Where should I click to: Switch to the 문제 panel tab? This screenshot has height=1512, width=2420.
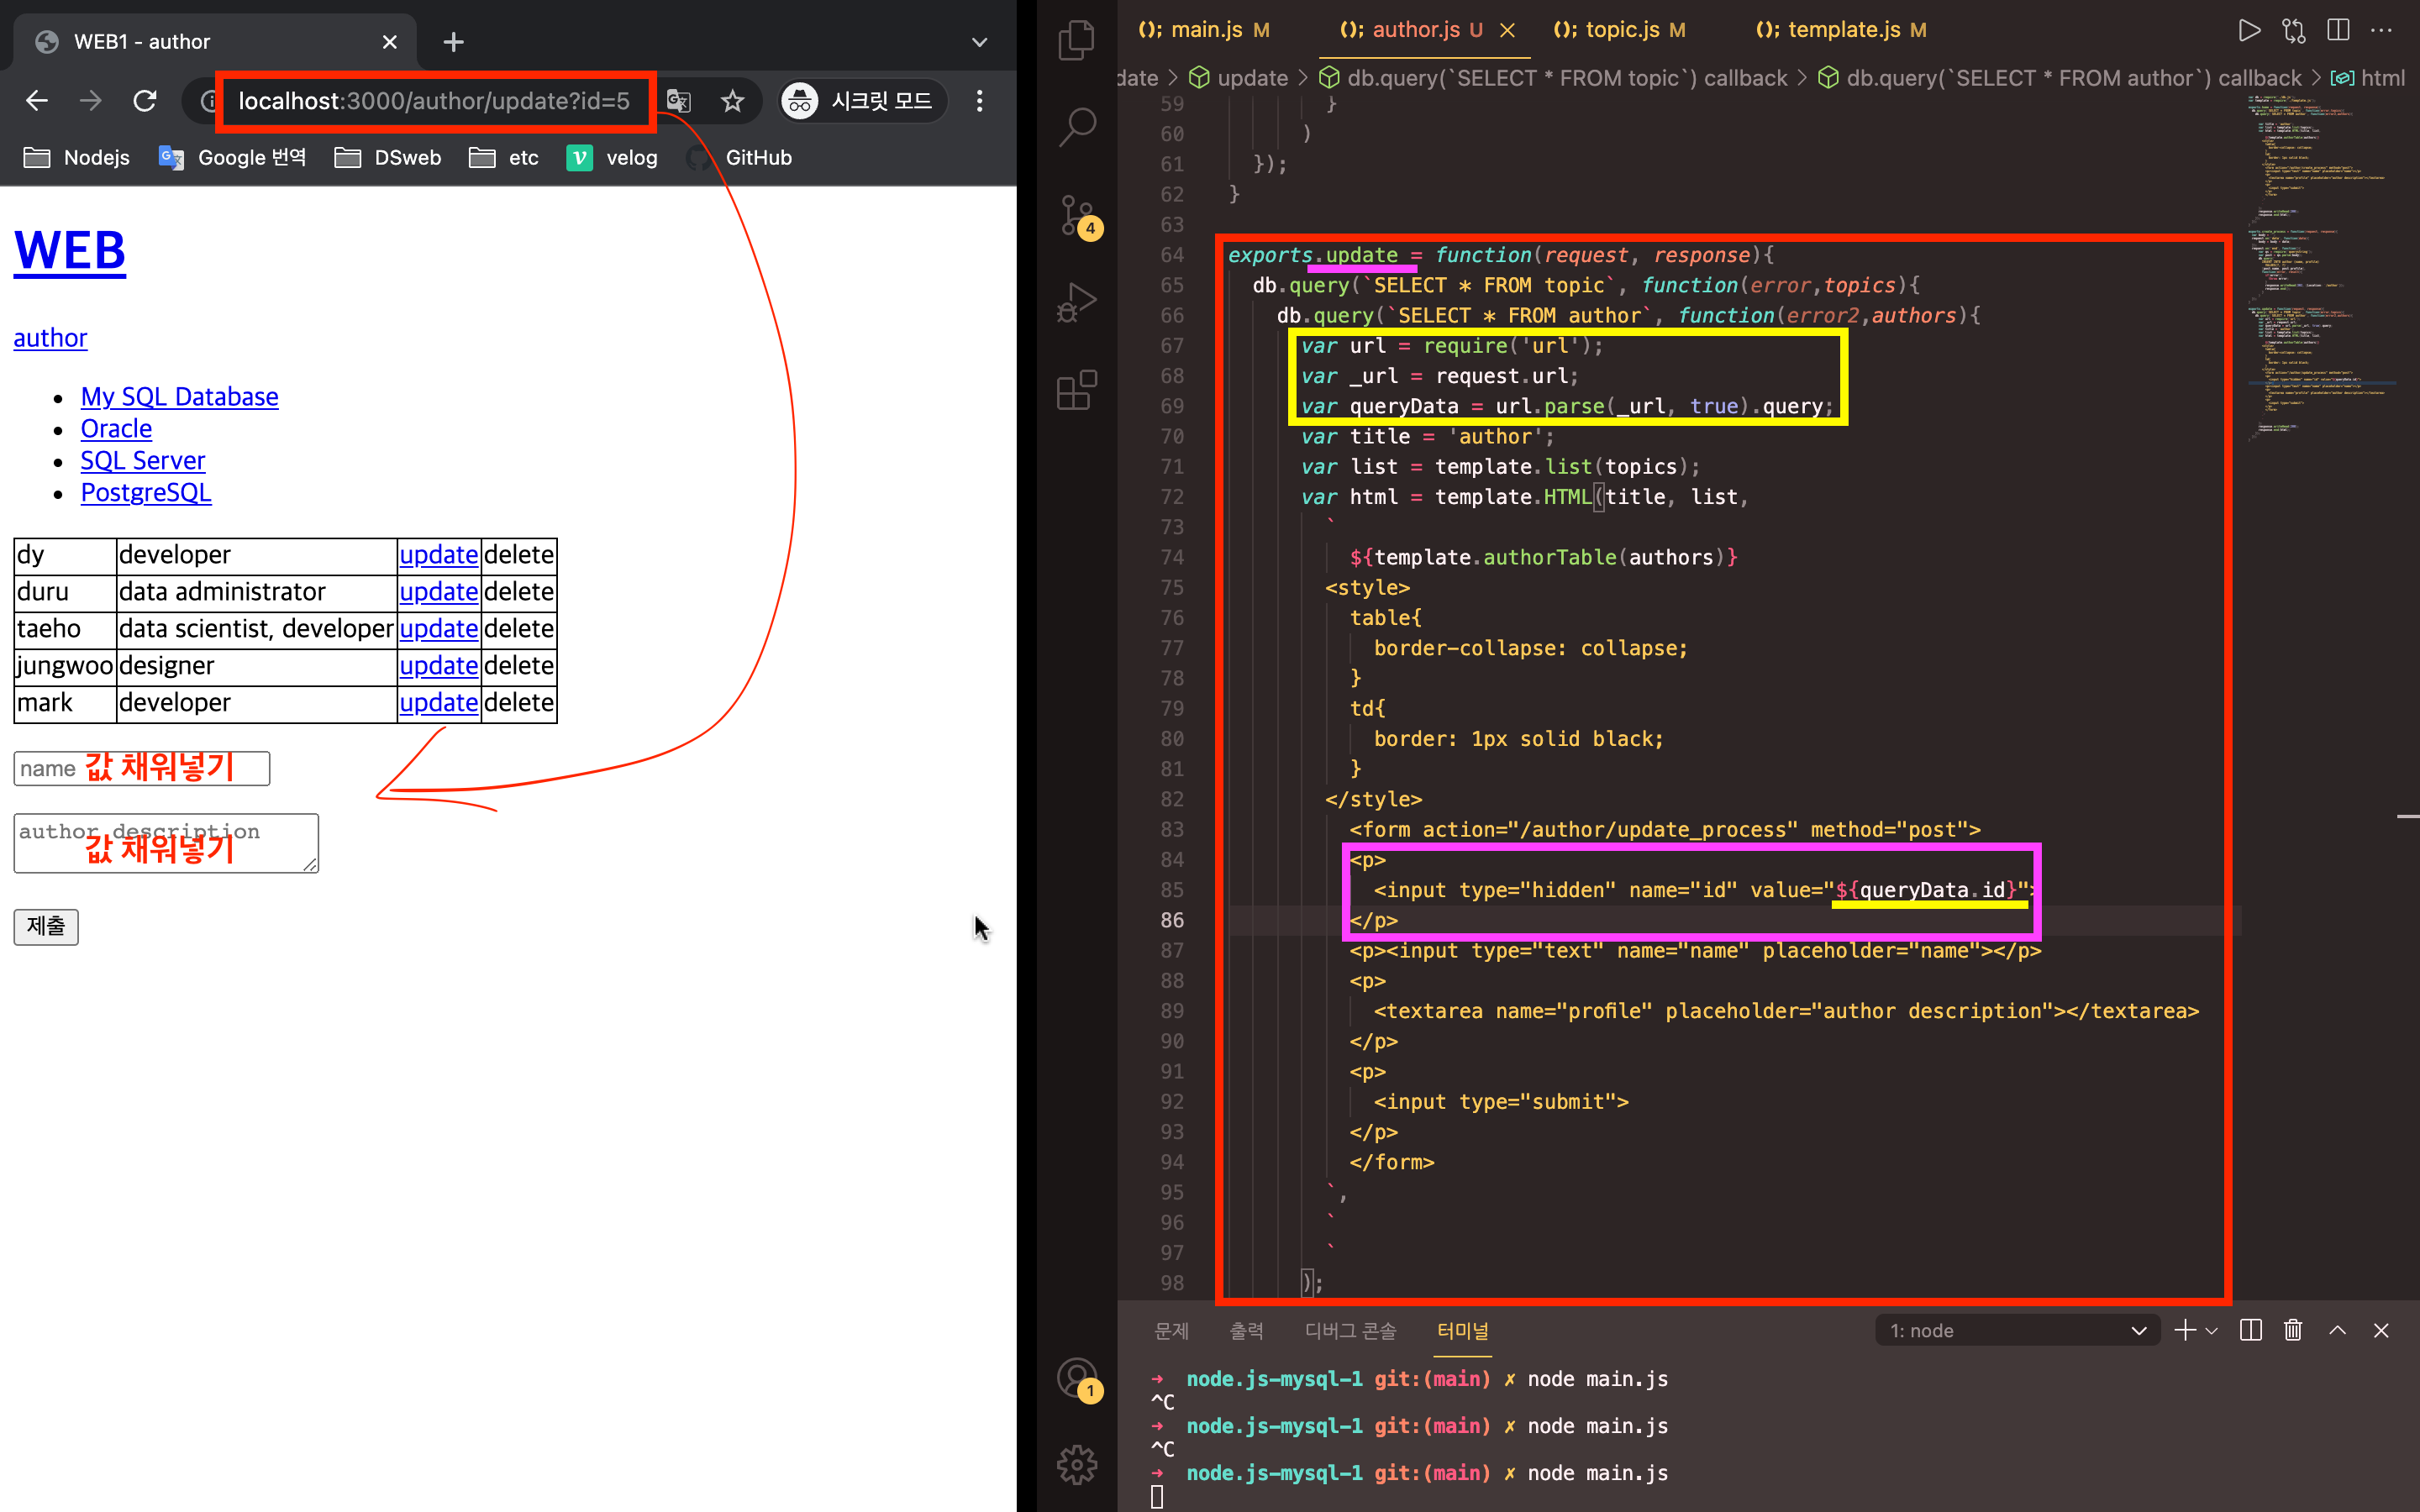(x=1171, y=1330)
